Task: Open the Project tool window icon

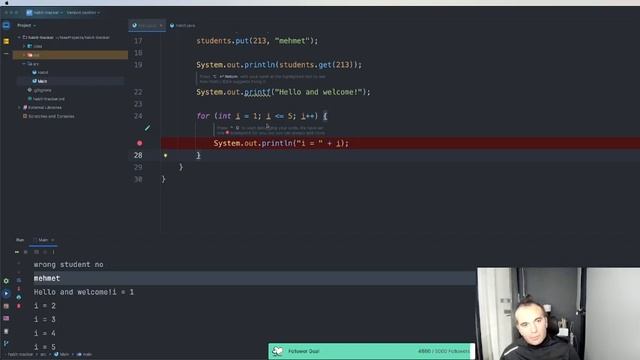Action: point(6,25)
